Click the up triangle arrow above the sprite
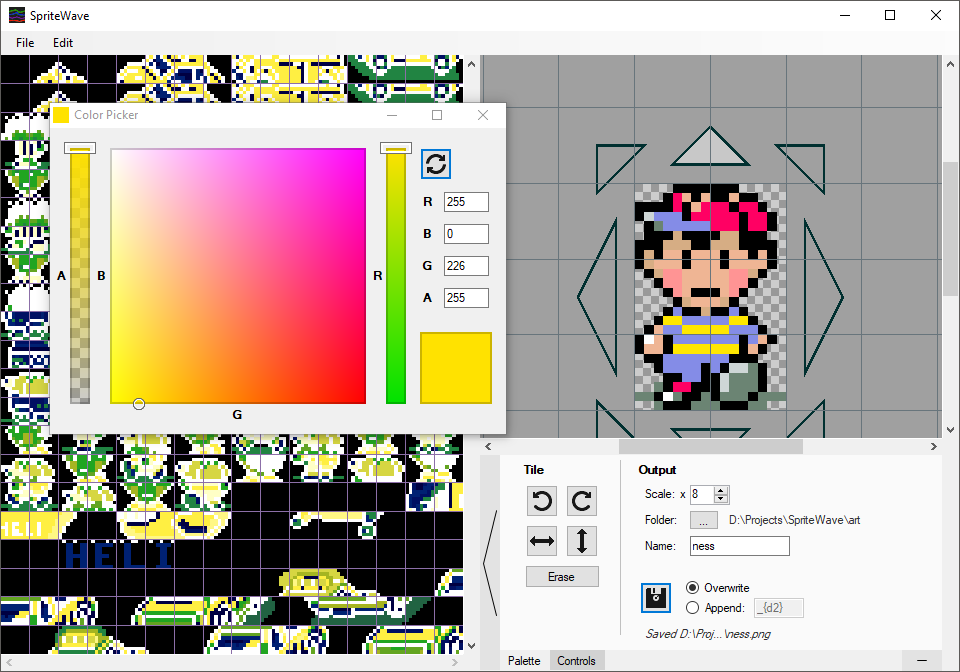 click(x=710, y=147)
